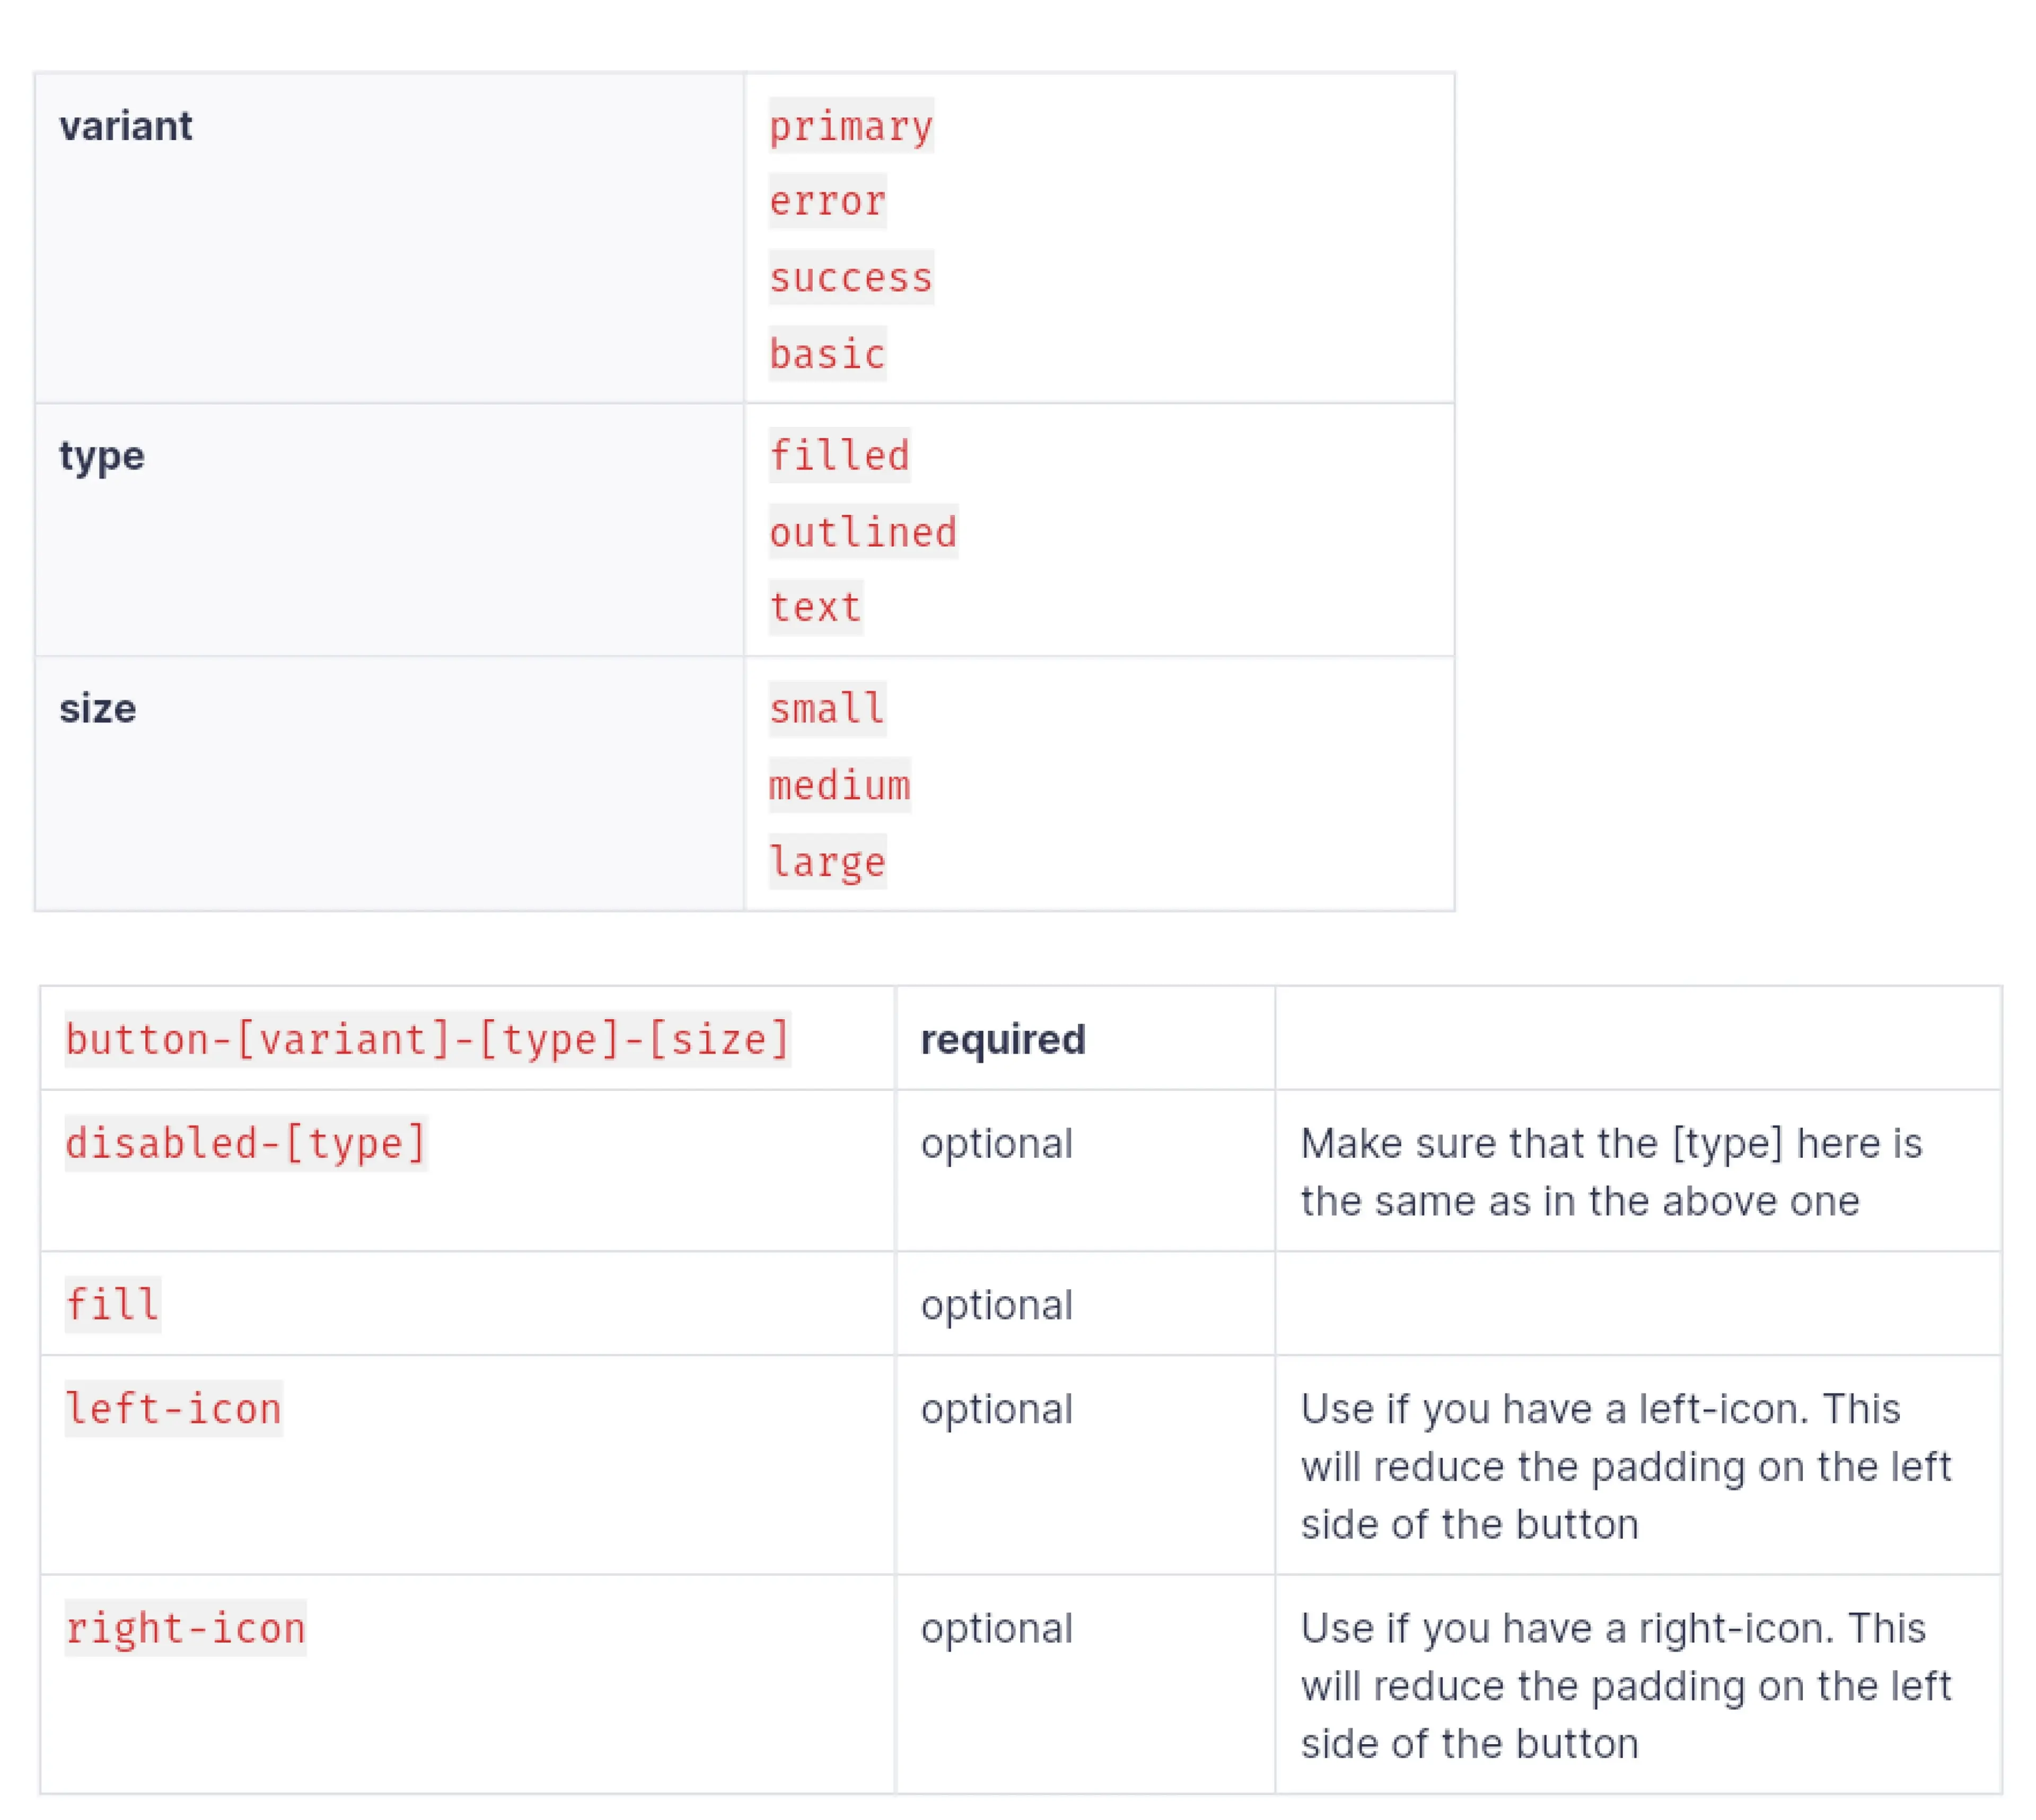Viewport: 2036px width, 1820px height.
Task: Select the 'small' size code tag
Action: [x=827, y=709]
